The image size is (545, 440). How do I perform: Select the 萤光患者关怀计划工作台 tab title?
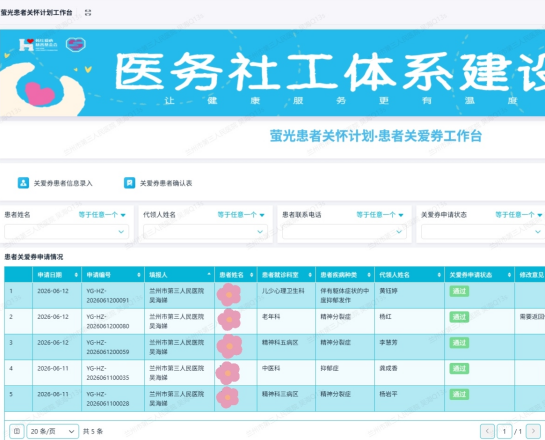click(36, 13)
